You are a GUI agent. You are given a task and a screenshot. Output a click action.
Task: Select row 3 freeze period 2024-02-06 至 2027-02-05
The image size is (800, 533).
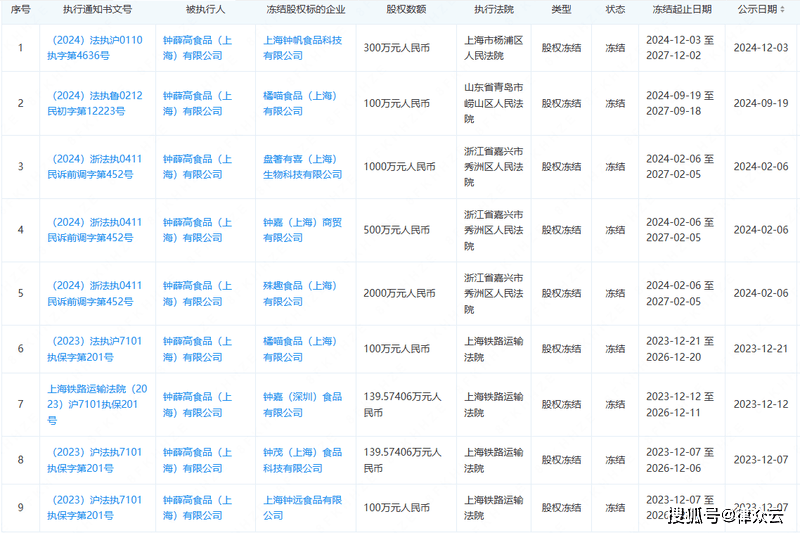coord(680,167)
